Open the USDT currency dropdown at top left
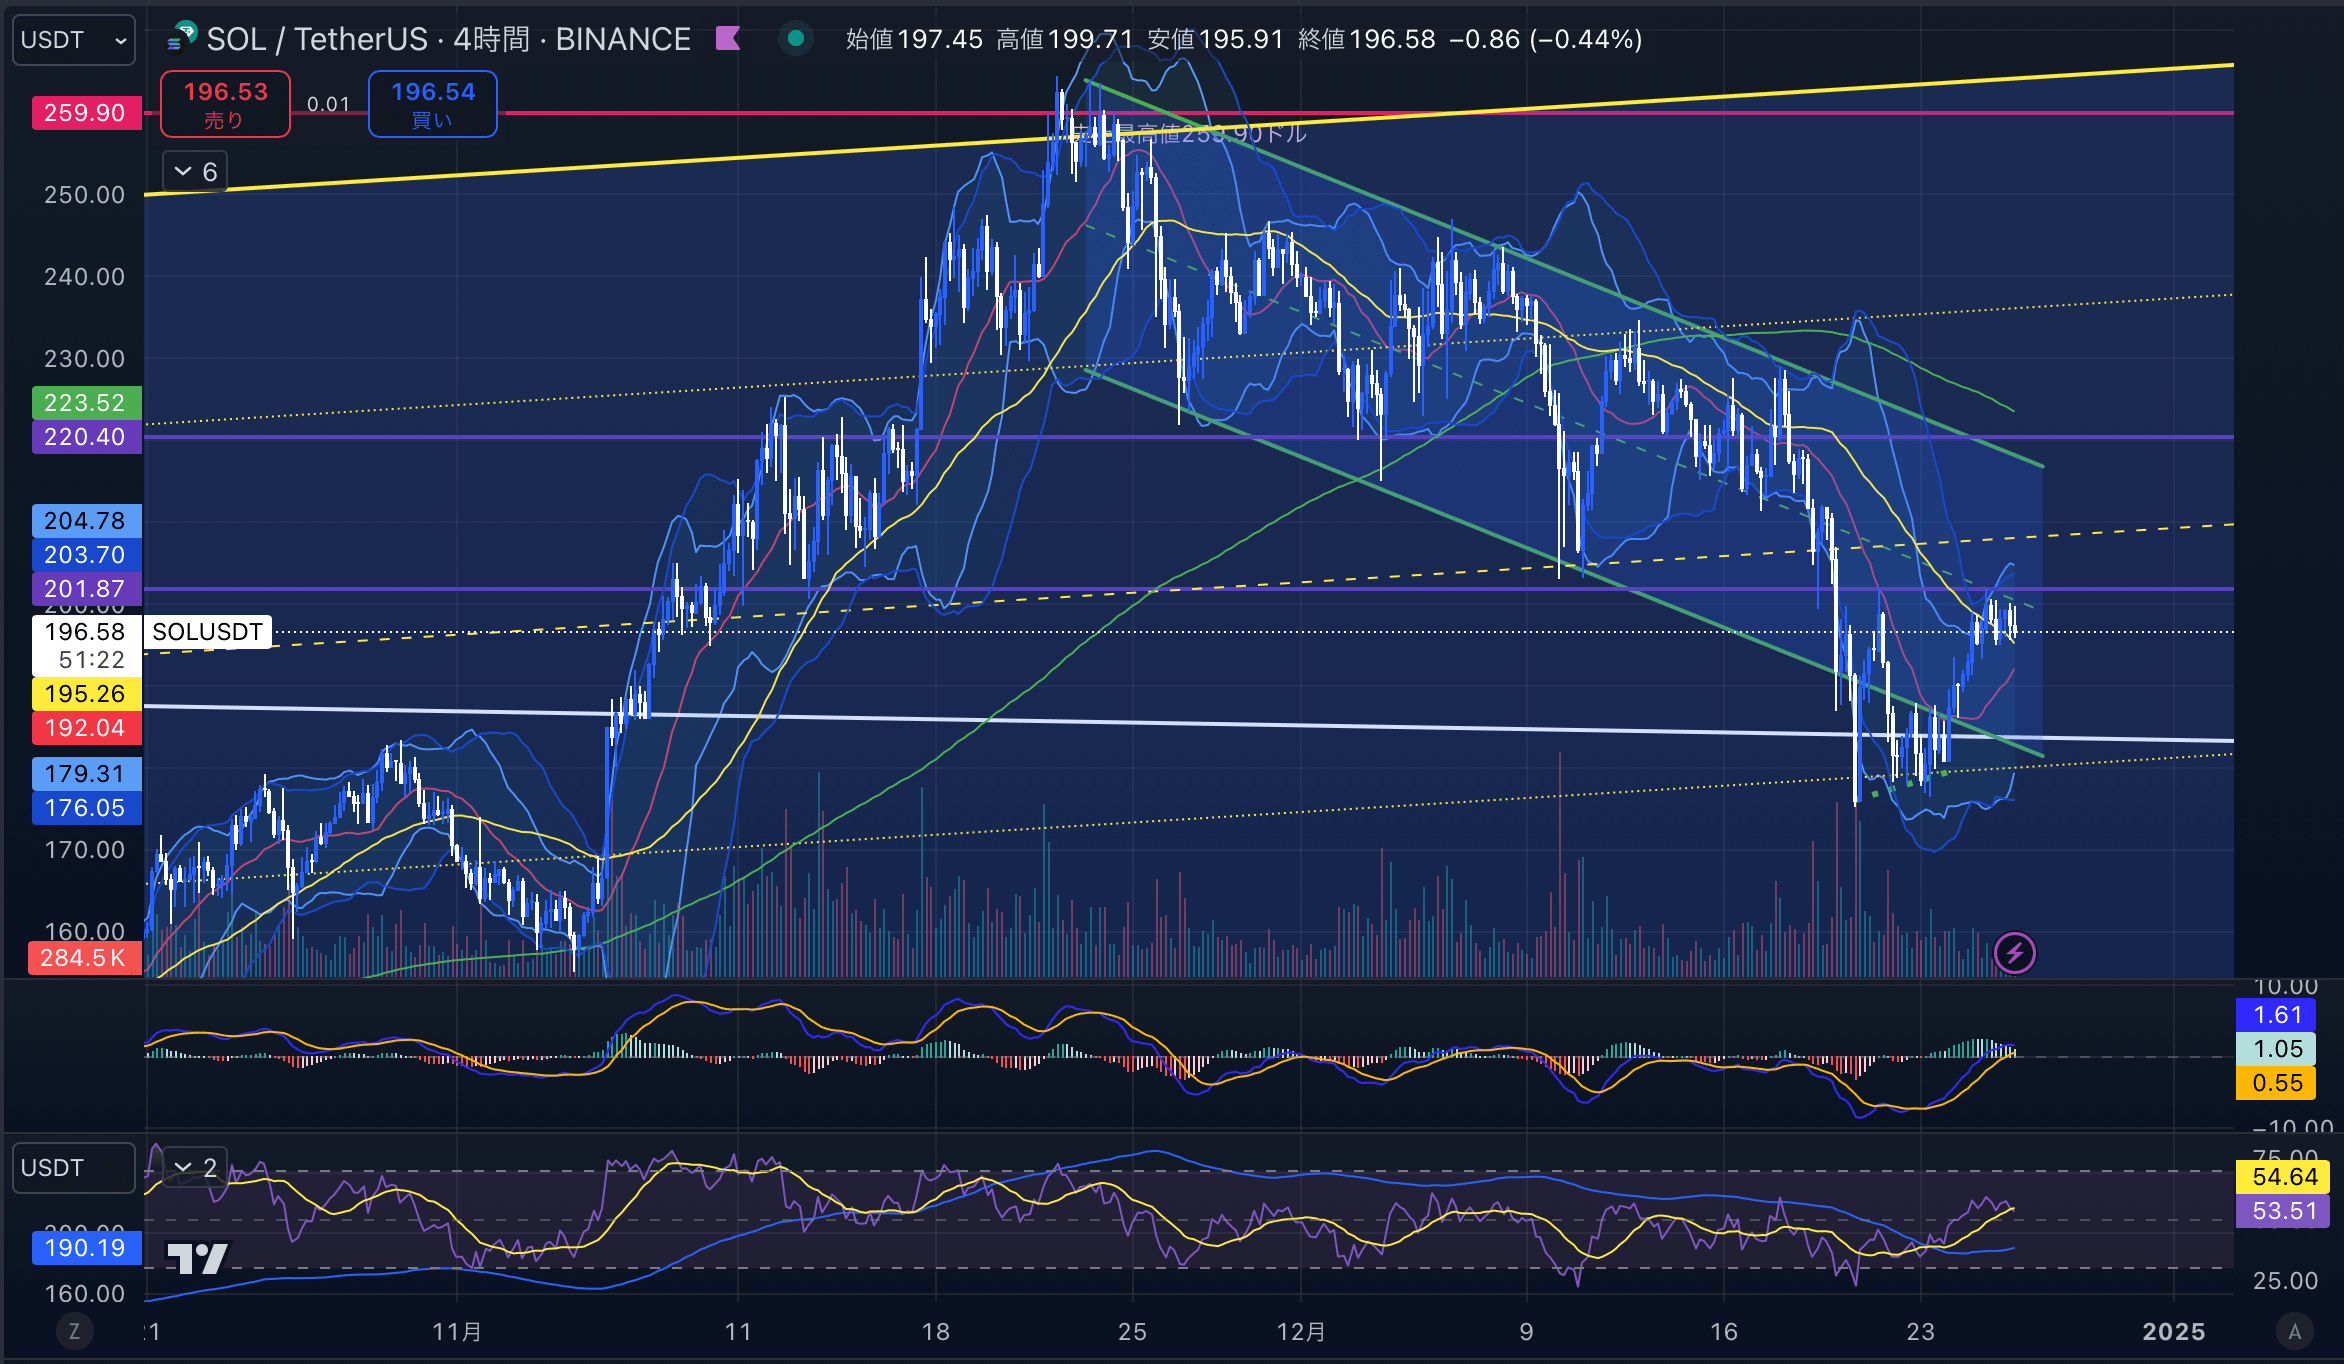This screenshot has width=2344, height=1364. [74, 40]
